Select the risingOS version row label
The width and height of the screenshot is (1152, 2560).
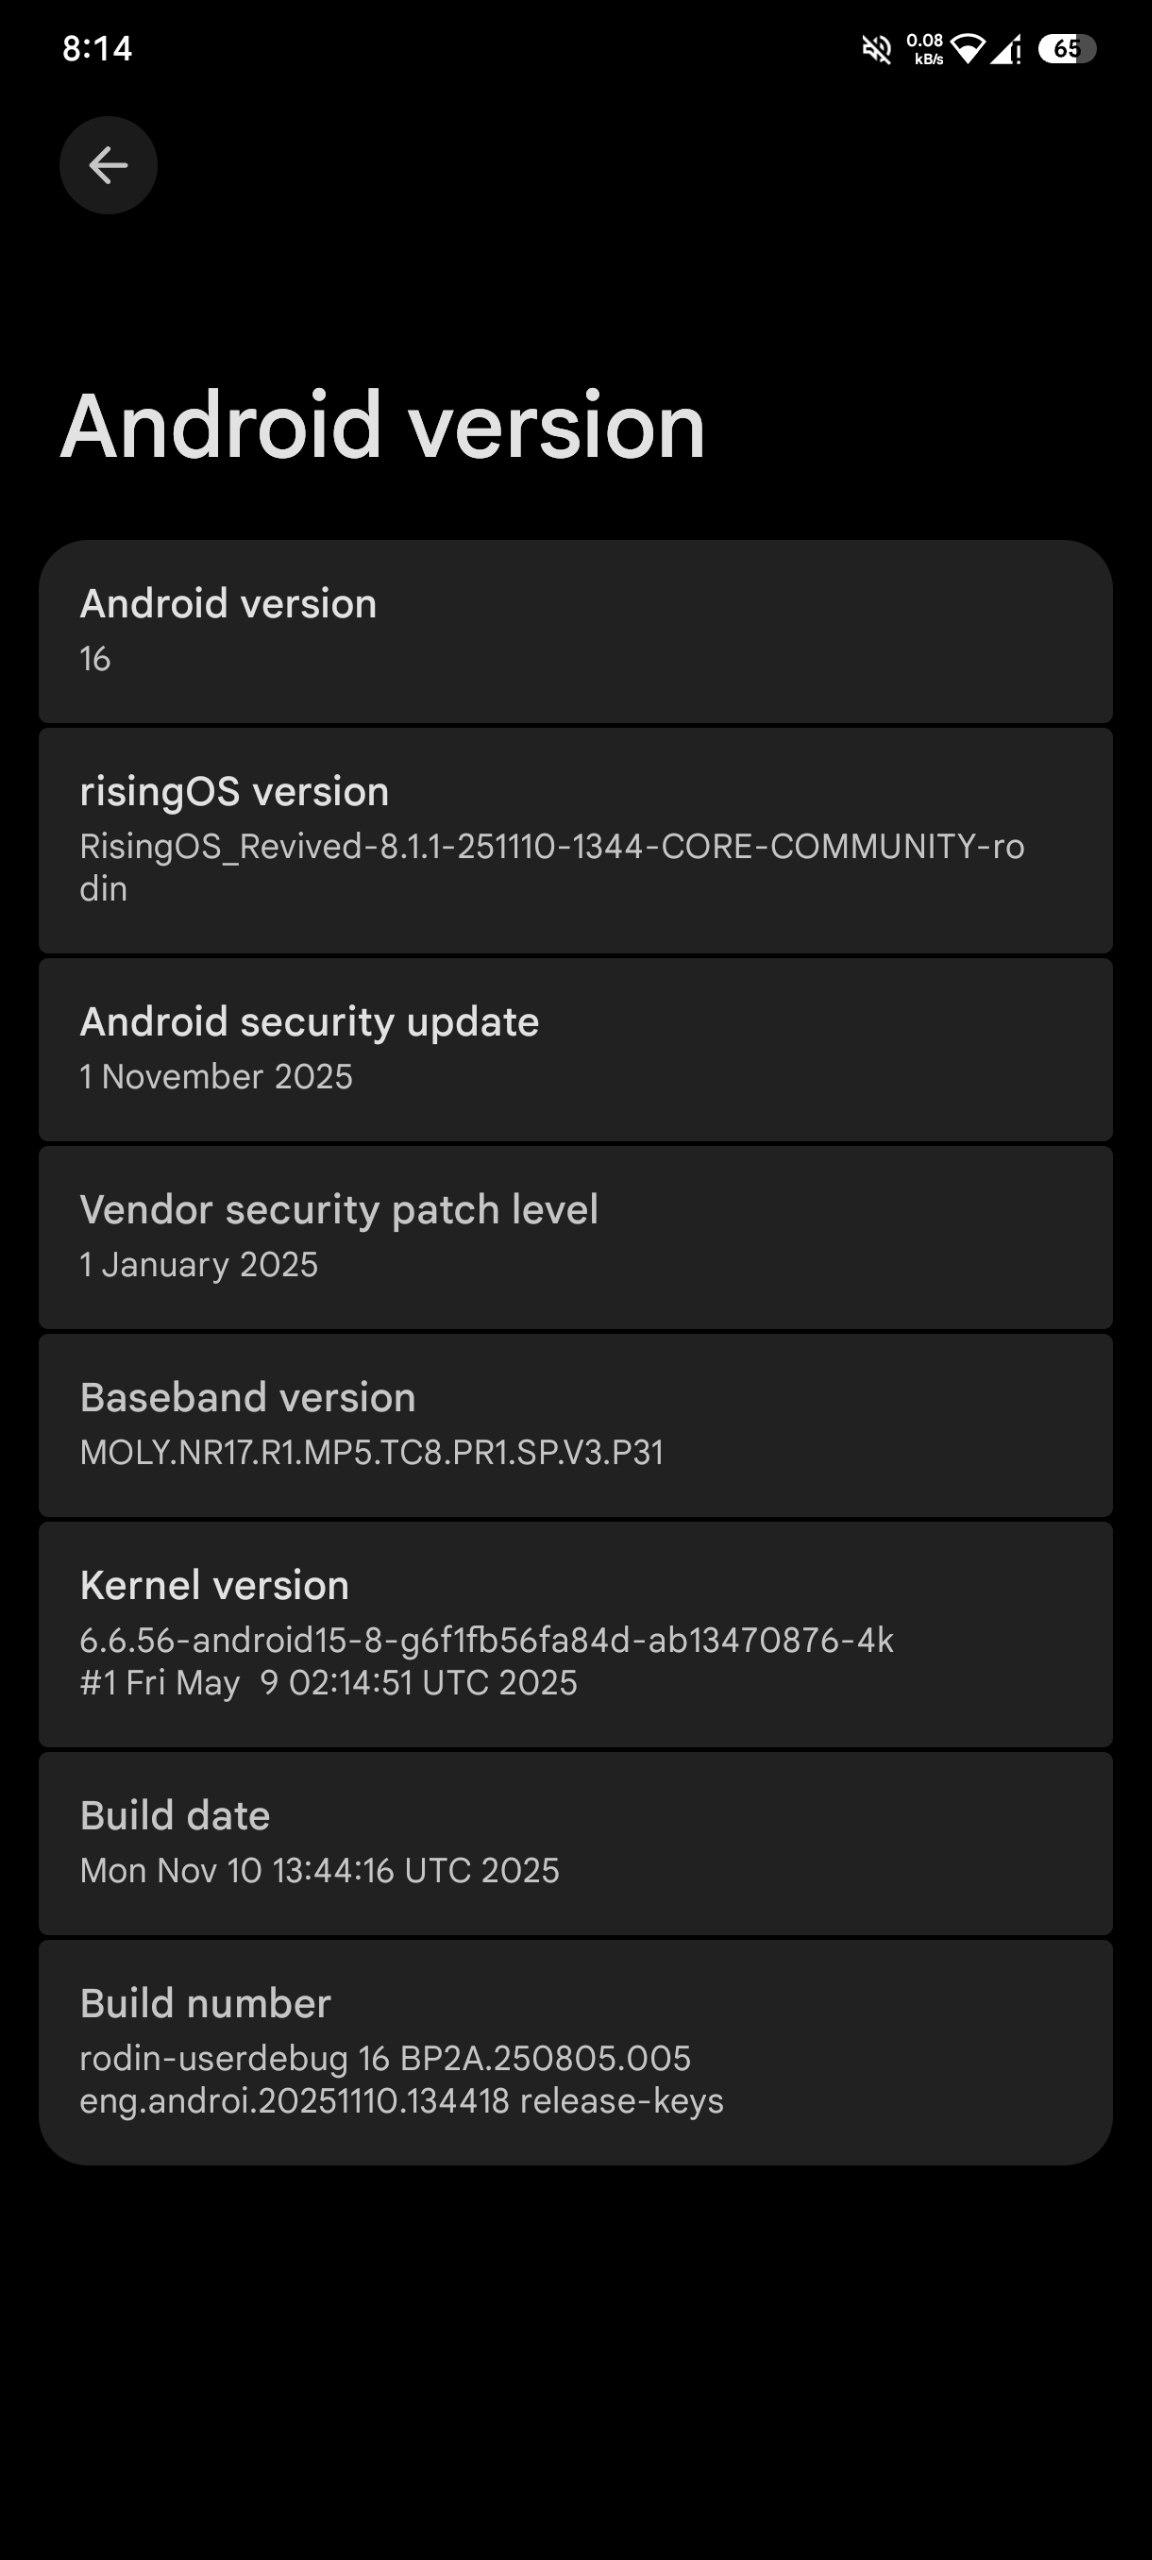[x=234, y=791]
